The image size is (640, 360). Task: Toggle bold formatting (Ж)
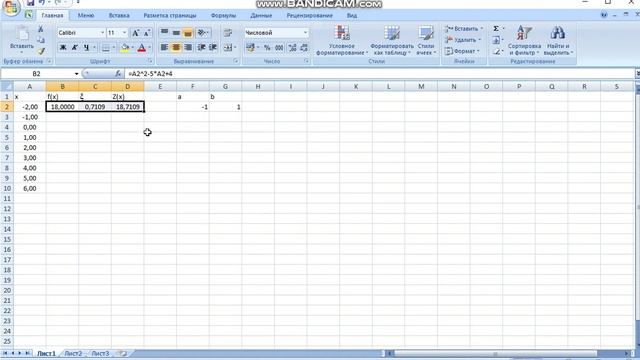coord(63,48)
